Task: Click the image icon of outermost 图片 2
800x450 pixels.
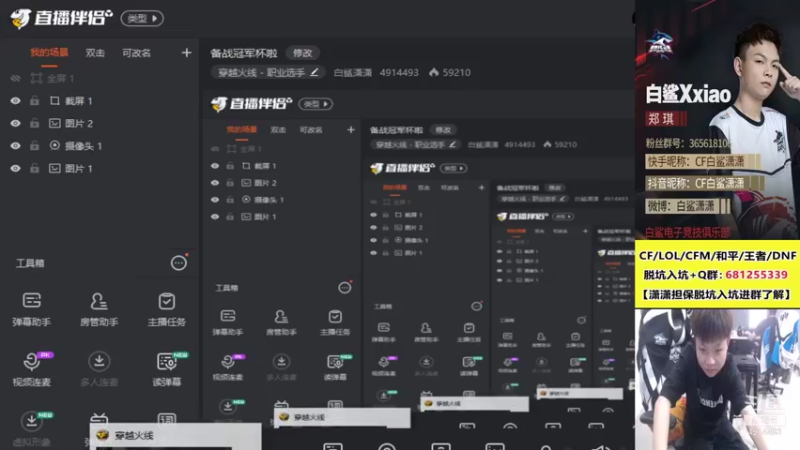Action: [55, 123]
